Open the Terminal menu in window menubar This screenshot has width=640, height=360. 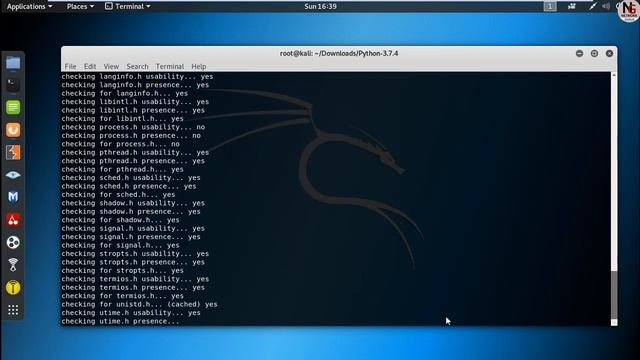170,67
